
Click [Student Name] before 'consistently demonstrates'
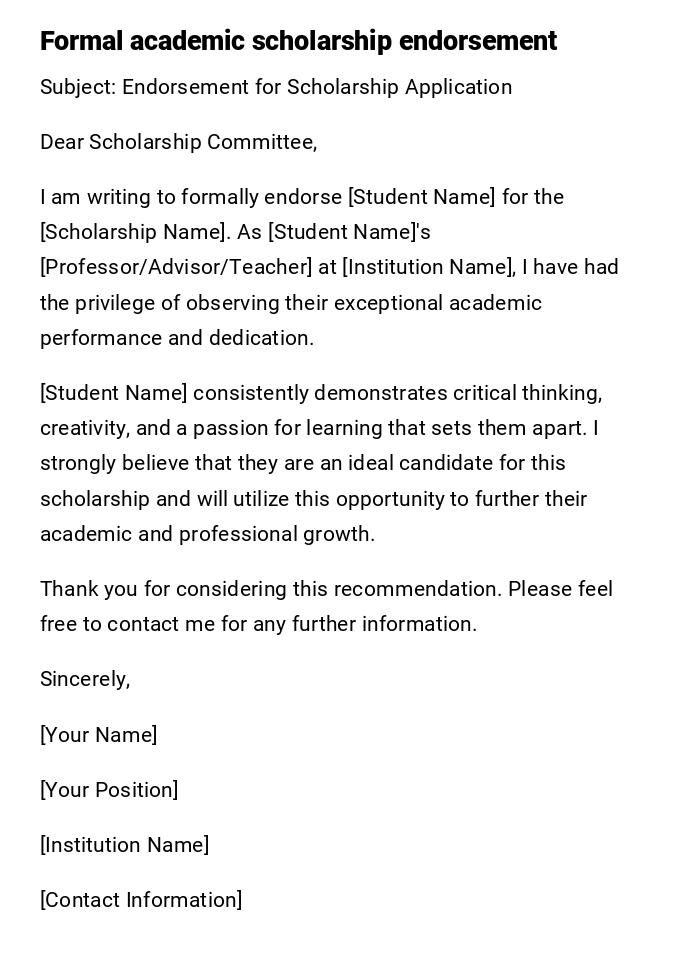[113, 393]
